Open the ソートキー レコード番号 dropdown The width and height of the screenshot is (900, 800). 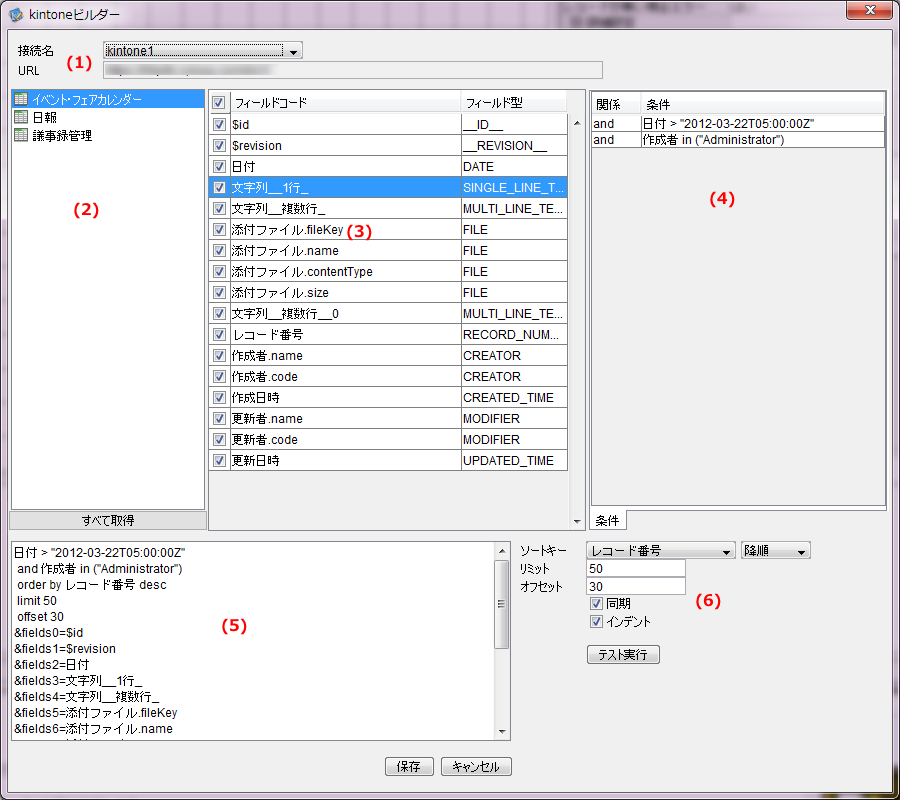tap(727, 551)
